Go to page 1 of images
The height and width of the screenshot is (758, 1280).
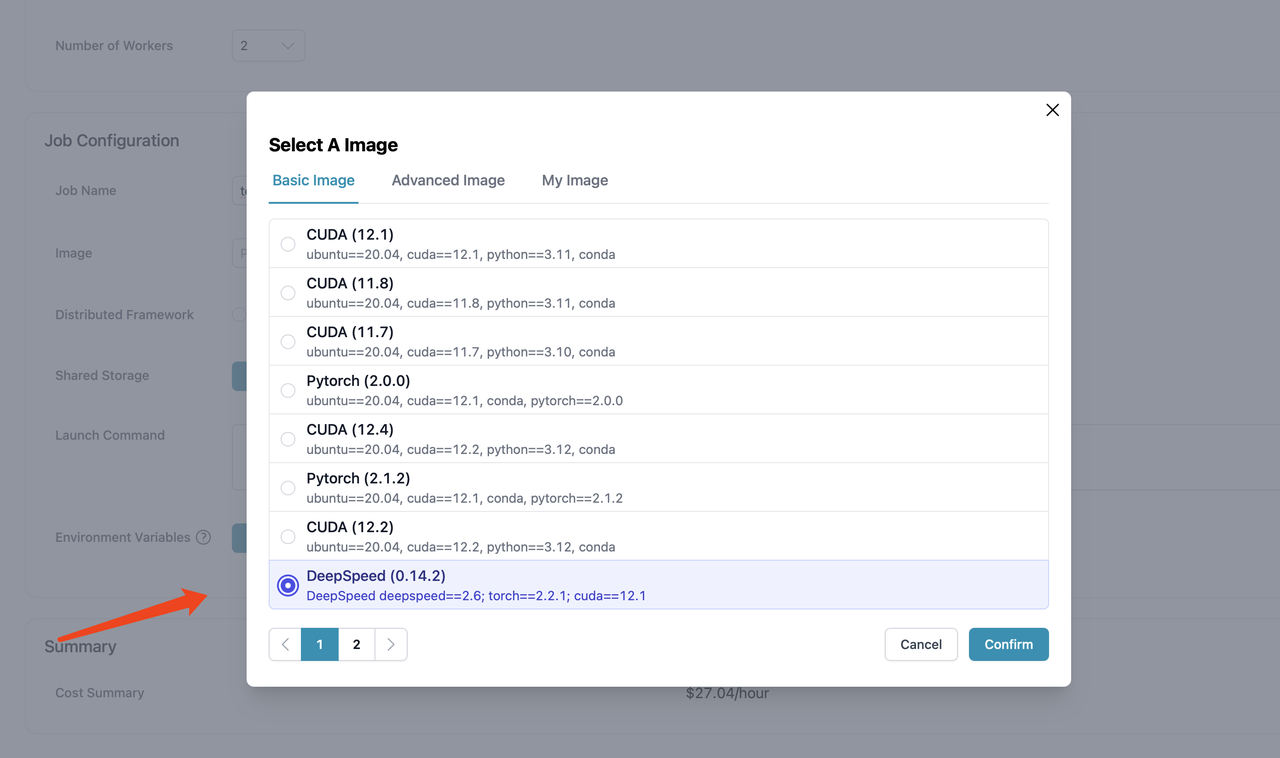[320, 644]
